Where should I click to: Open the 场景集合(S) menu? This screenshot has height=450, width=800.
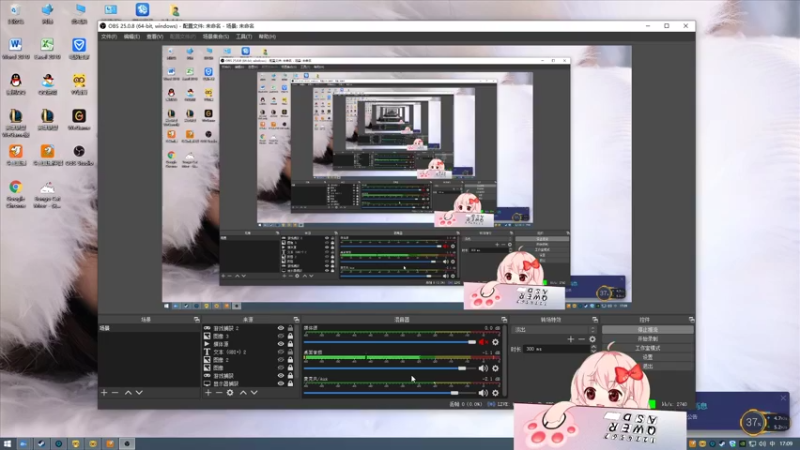(216, 37)
